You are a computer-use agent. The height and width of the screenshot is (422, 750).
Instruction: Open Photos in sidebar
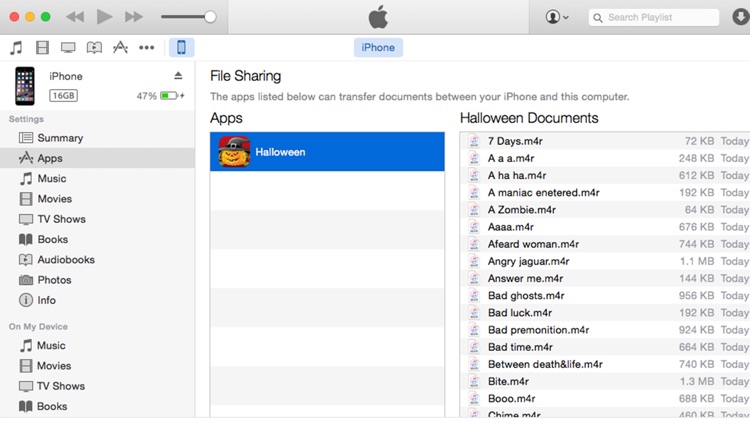coord(97,280)
